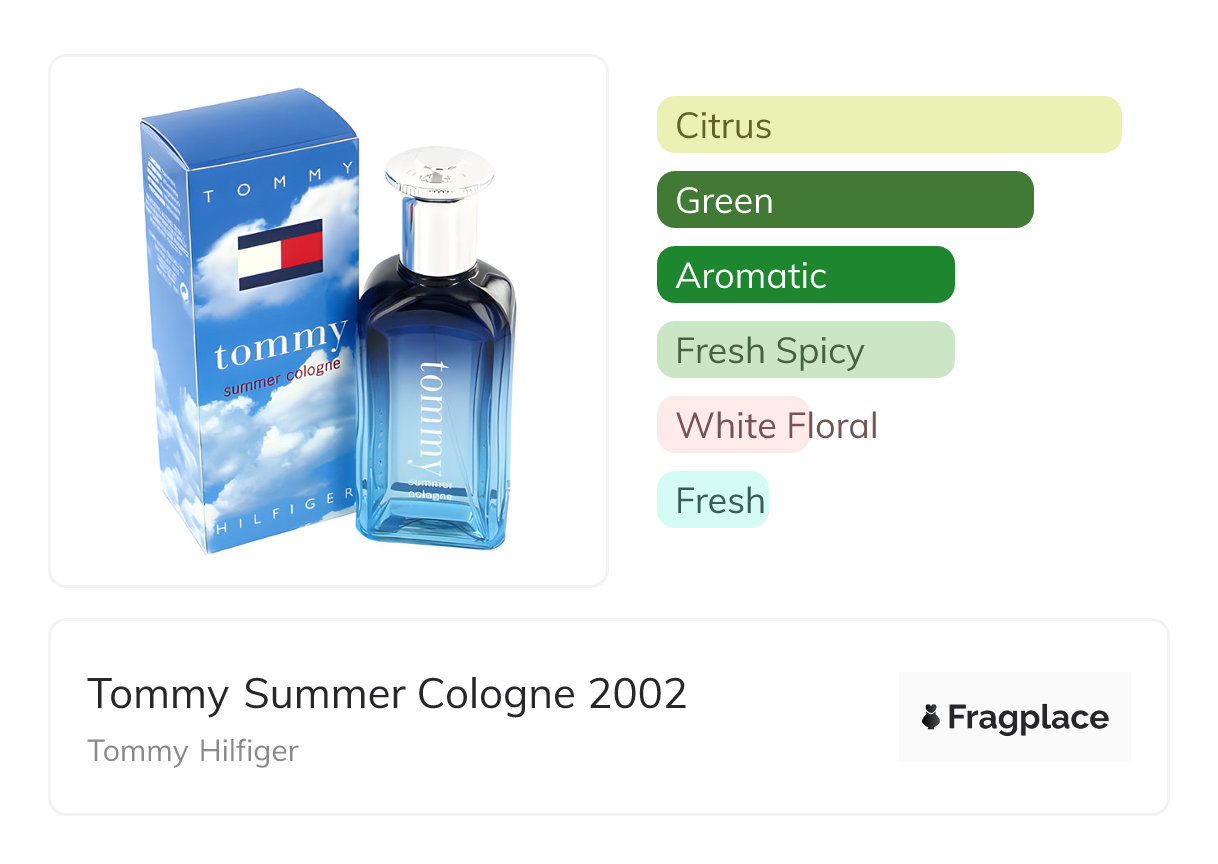Viewport: 1218px width, 864px height.
Task: Open the Tommy Hilfiger brand link
Action: pyautogui.click(x=193, y=751)
